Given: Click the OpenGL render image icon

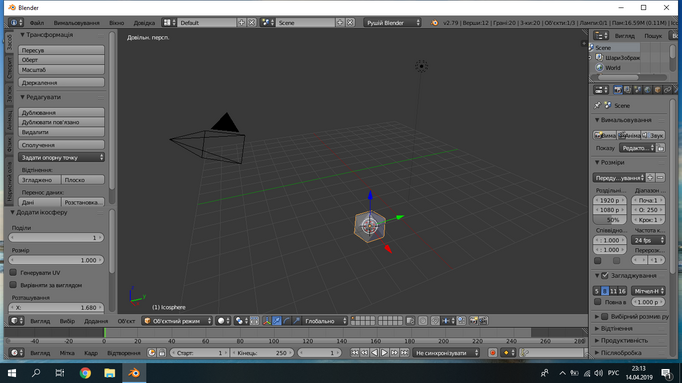Looking at the screenshot, I should [x=473, y=321].
